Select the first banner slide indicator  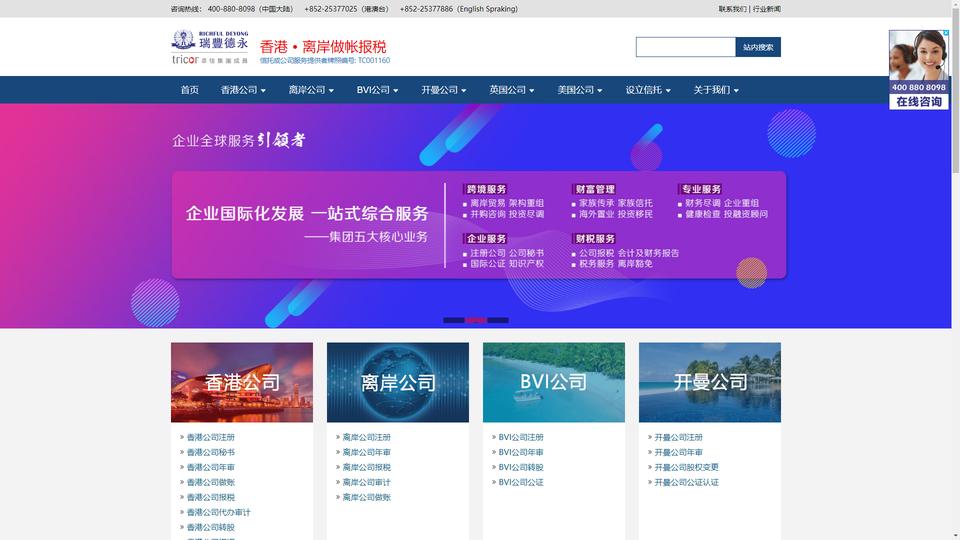click(x=454, y=320)
